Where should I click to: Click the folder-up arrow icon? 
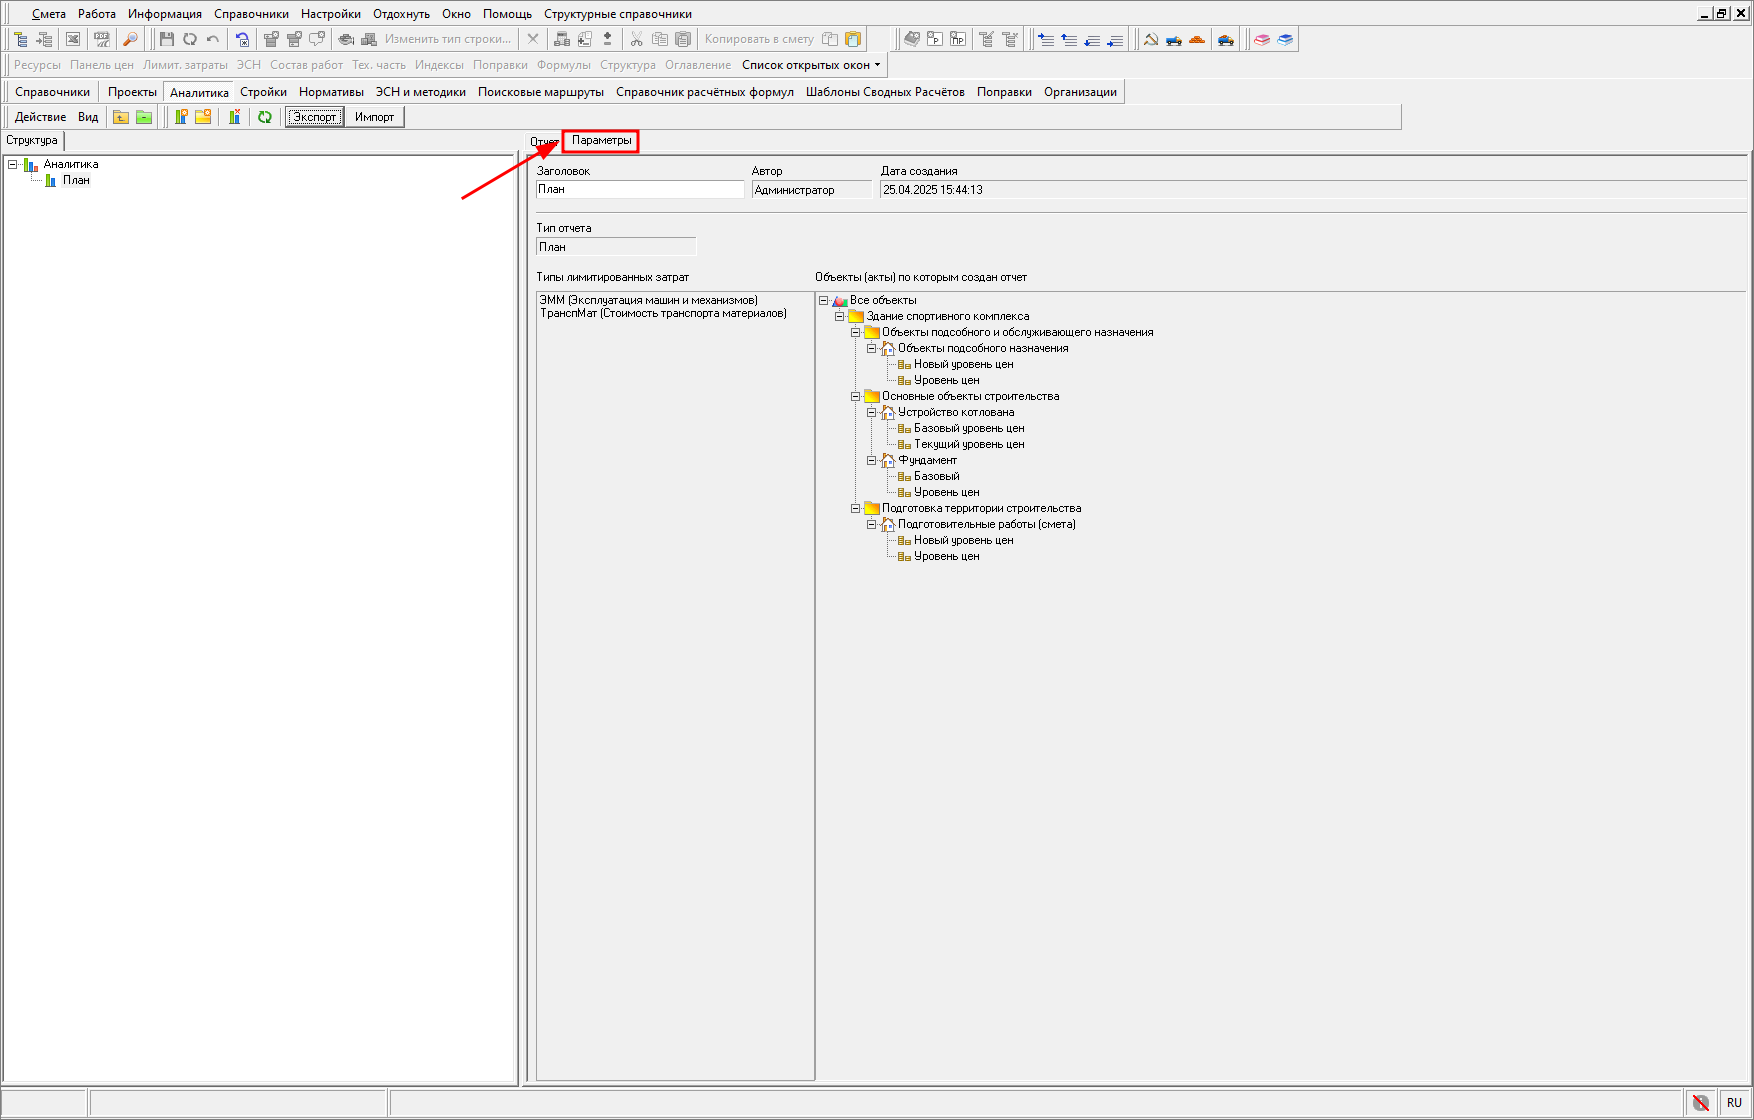pyautogui.click(x=121, y=117)
